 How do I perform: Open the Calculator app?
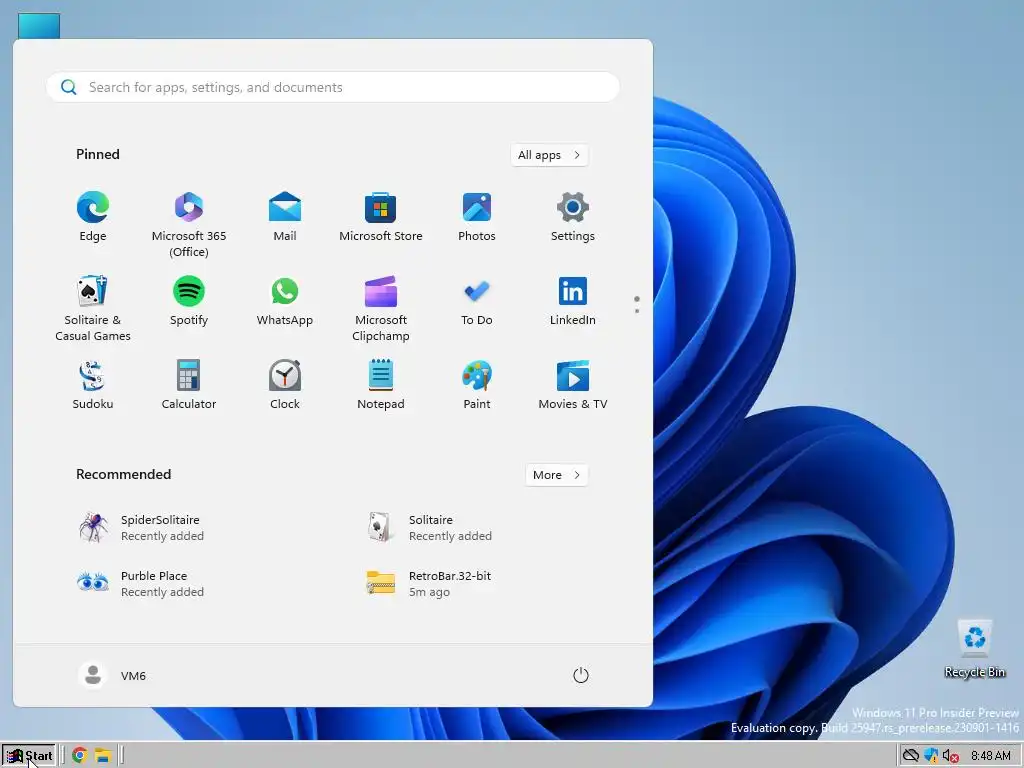pyautogui.click(x=189, y=385)
